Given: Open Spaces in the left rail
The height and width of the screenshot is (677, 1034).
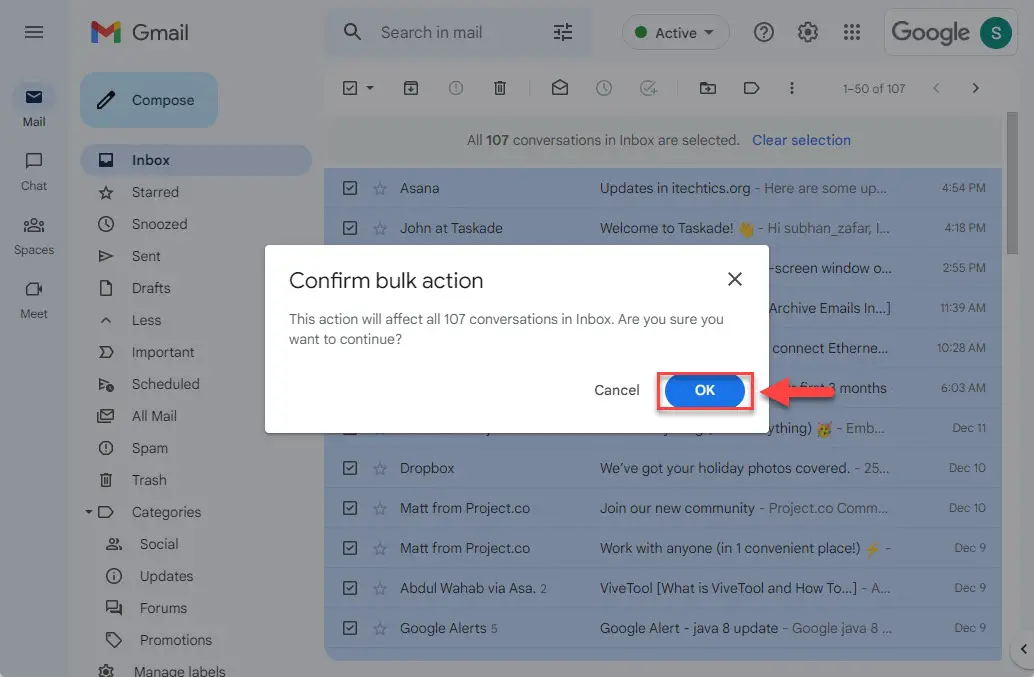Looking at the screenshot, I should click(34, 236).
